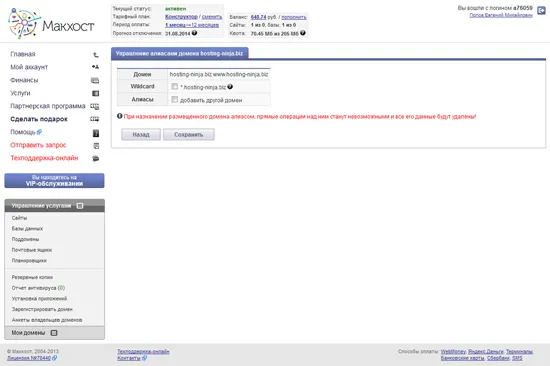Open Мой аккаунт in the left menu
550x366 pixels.
click(29, 67)
